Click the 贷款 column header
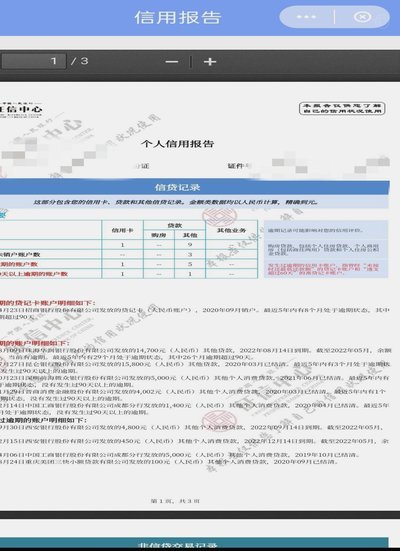The image size is (400, 551). [174, 225]
